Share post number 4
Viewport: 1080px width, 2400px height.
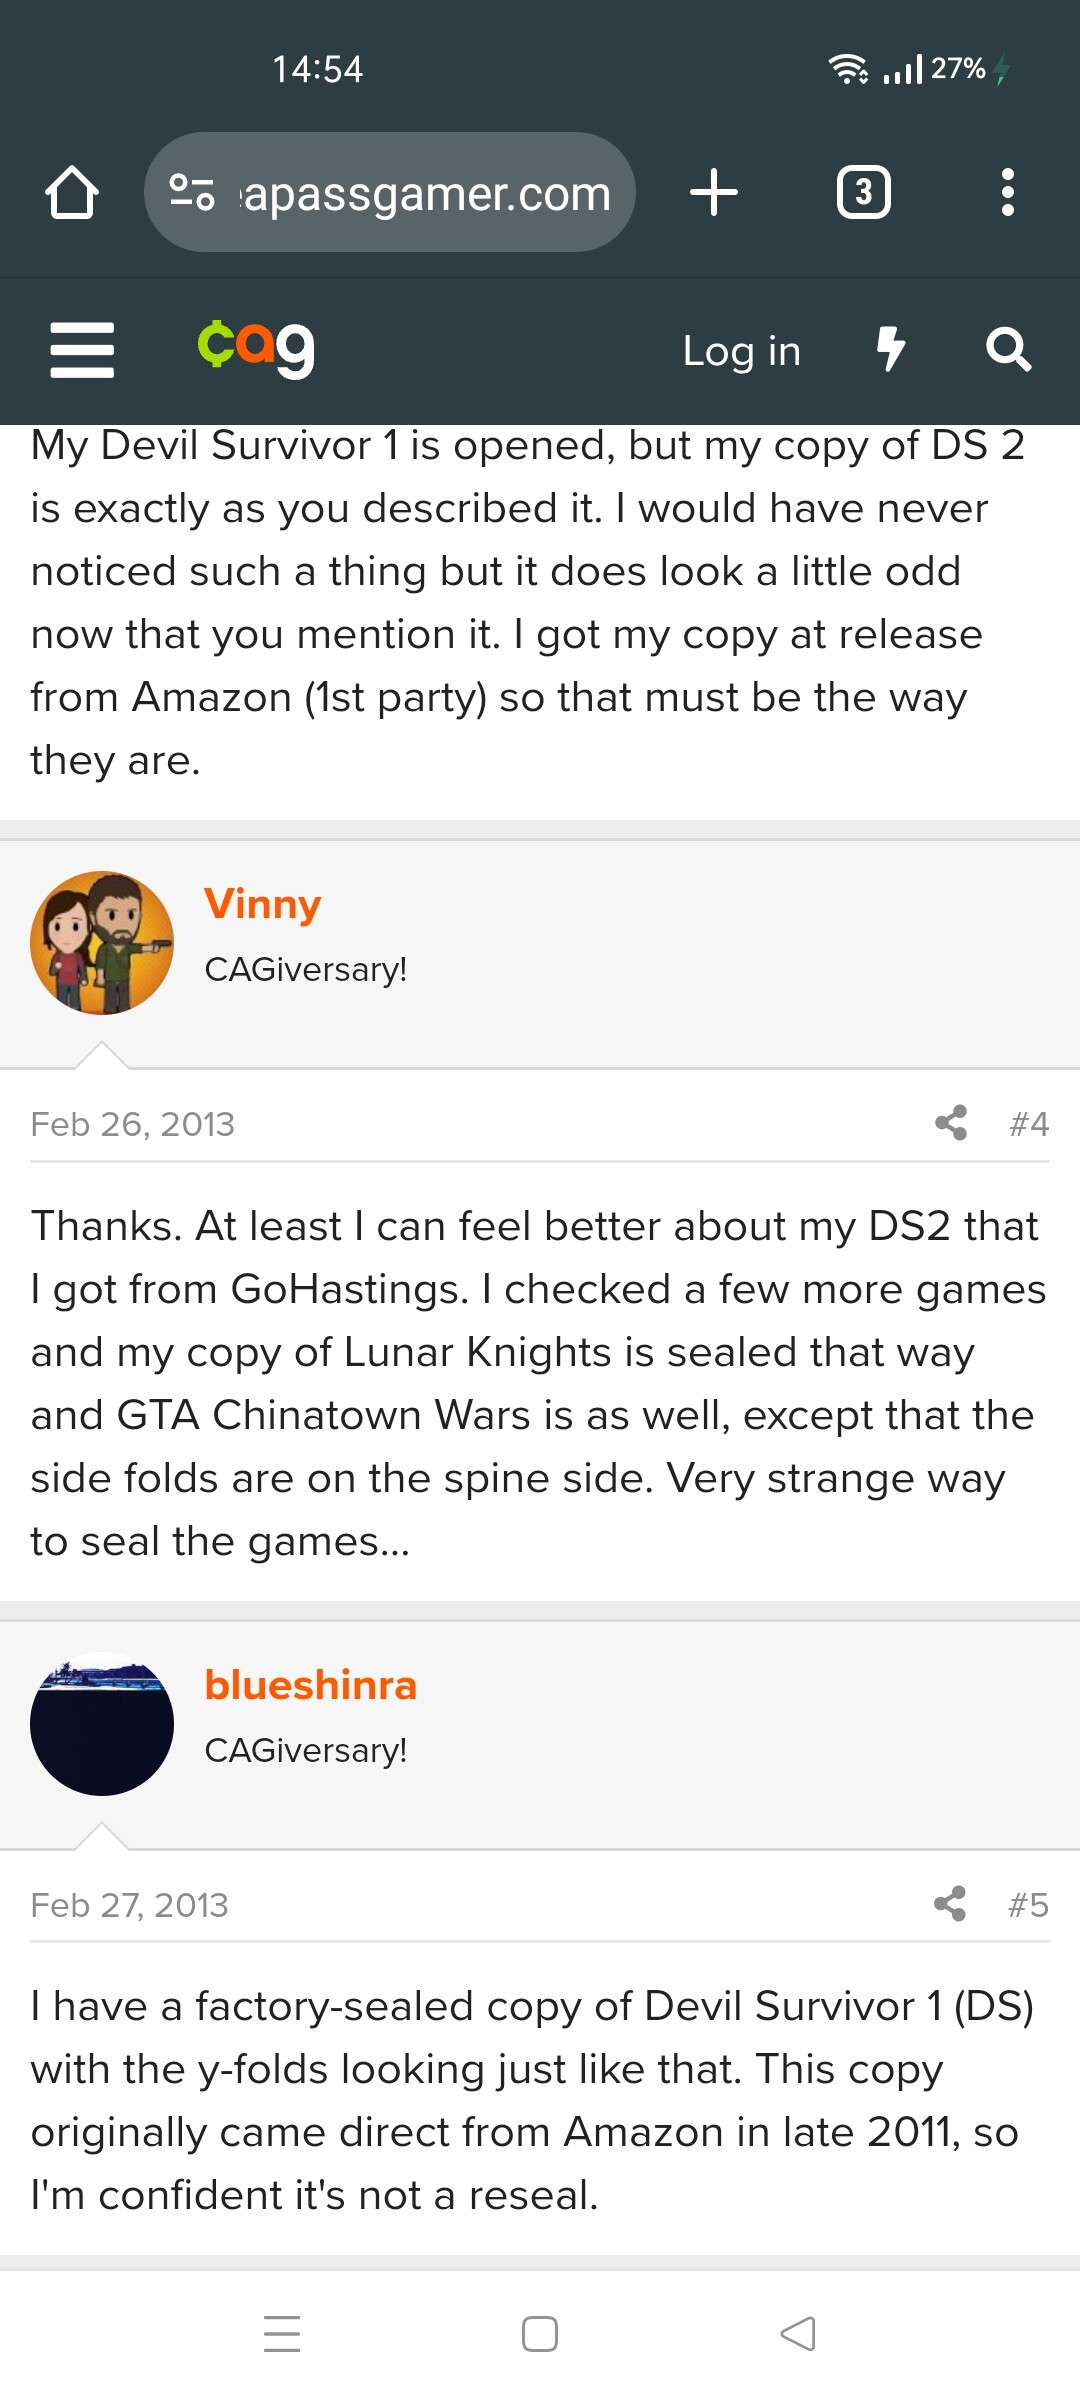point(951,1123)
